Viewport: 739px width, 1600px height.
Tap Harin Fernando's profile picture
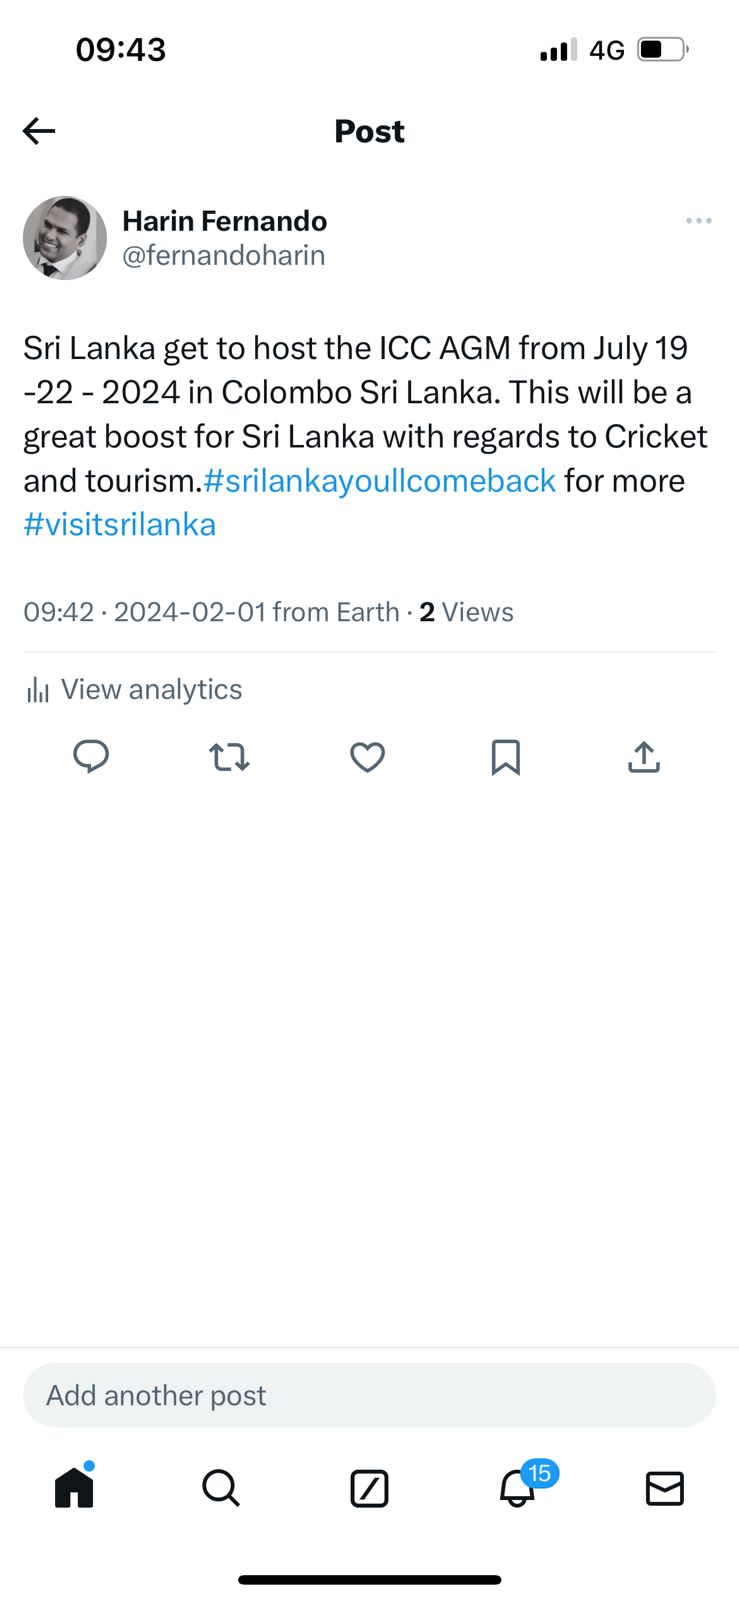coord(65,238)
